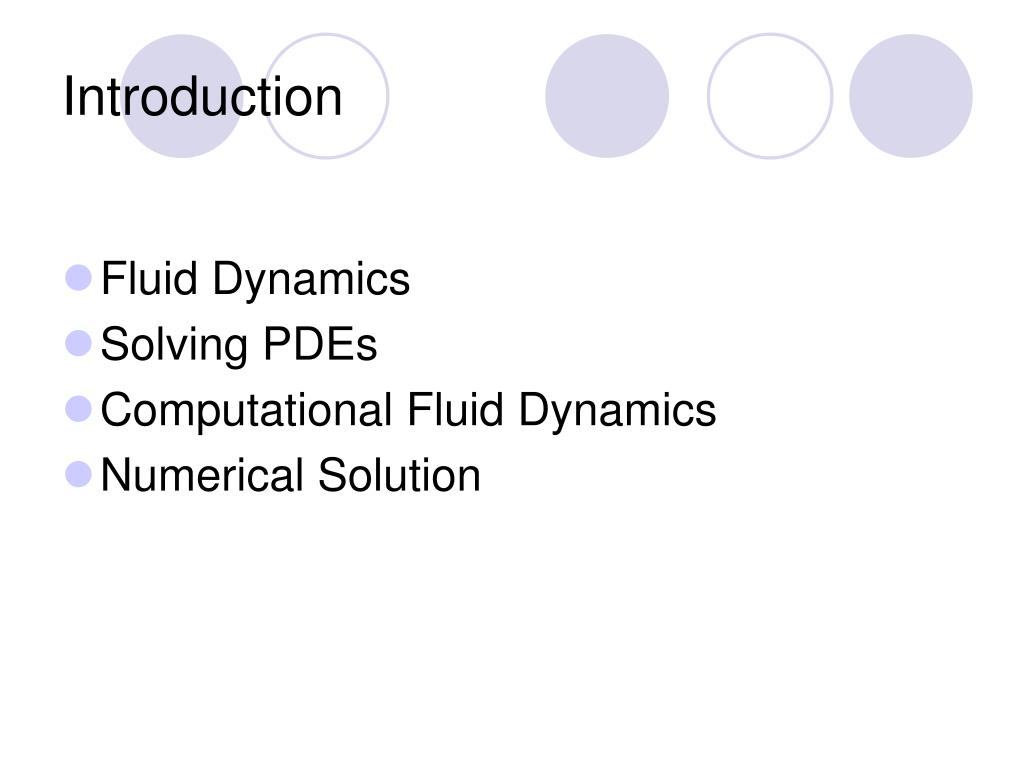Image resolution: width=1024 pixels, height=768 pixels.
Task: Click the Solving PDEs bullet text
Action: (239, 345)
